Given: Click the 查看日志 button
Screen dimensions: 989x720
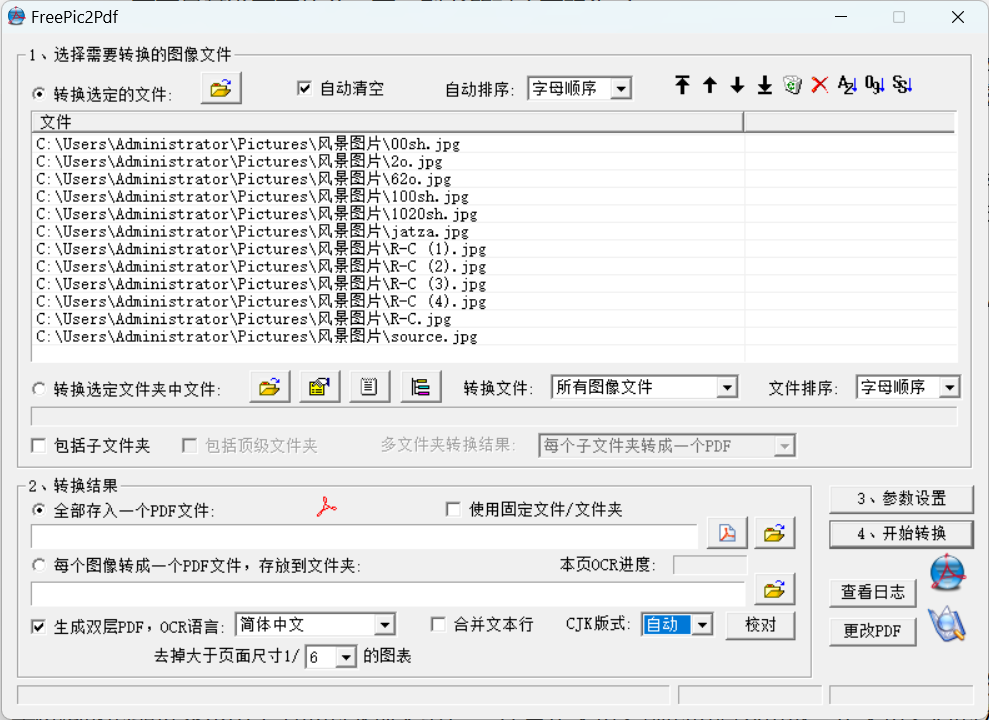Looking at the screenshot, I should [x=872, y=592].
